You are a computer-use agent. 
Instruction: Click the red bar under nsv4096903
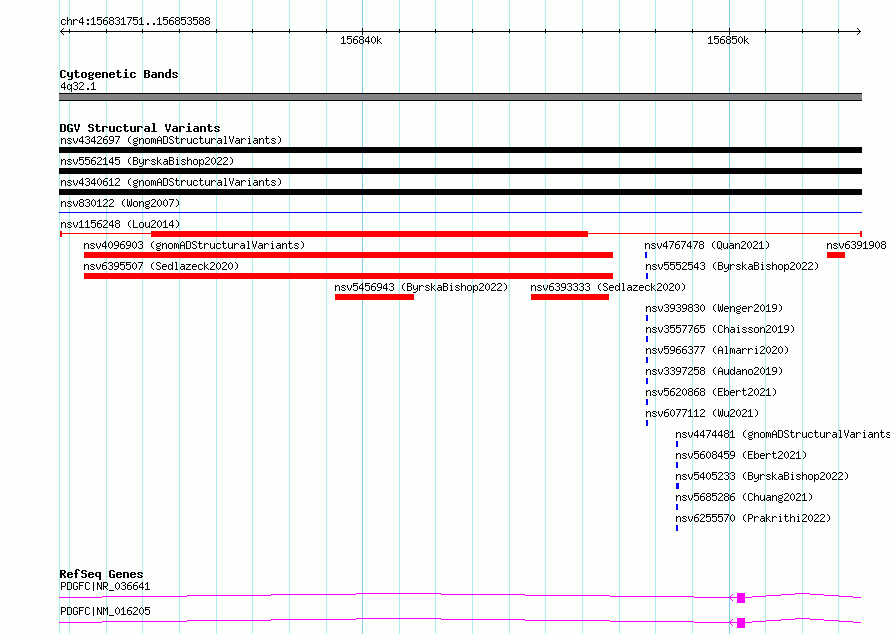(348, 255)
